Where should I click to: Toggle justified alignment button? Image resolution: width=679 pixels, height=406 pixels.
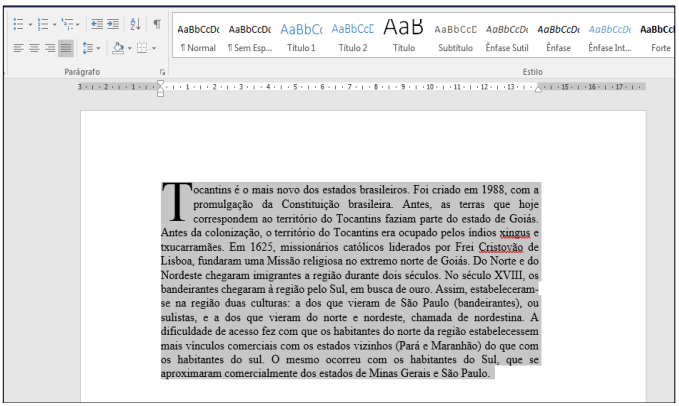click(x=65, y=47)
